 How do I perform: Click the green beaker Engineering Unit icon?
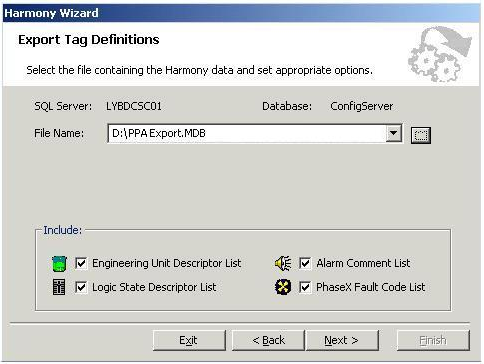[60, 264]
